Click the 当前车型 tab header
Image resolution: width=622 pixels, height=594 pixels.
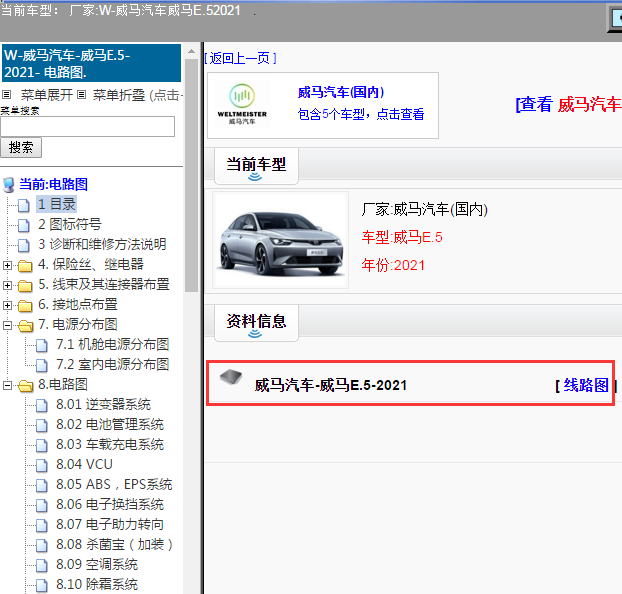click(x=256, y=166)
